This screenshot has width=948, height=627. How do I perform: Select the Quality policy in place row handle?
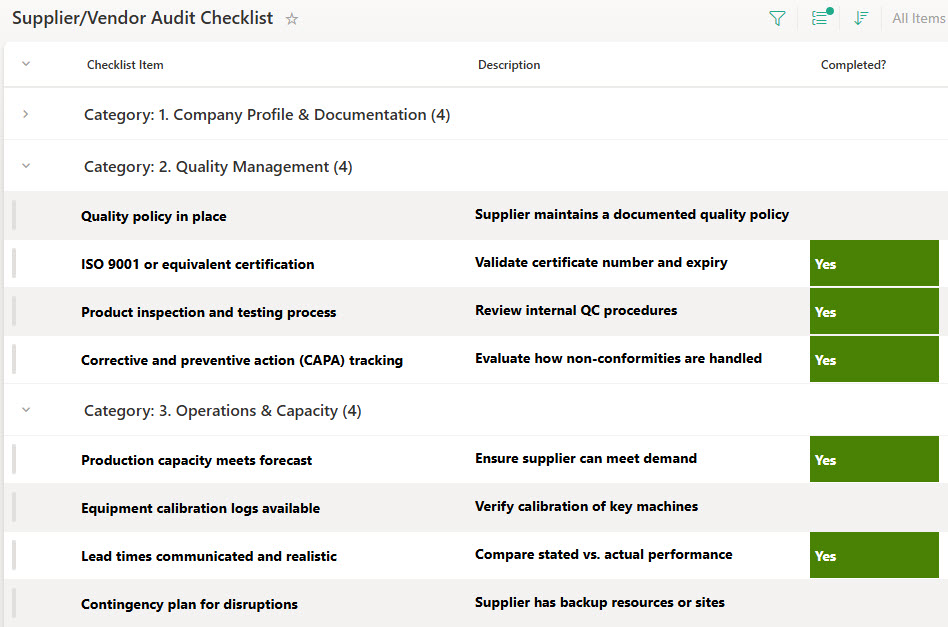click(x=14, y=216)
